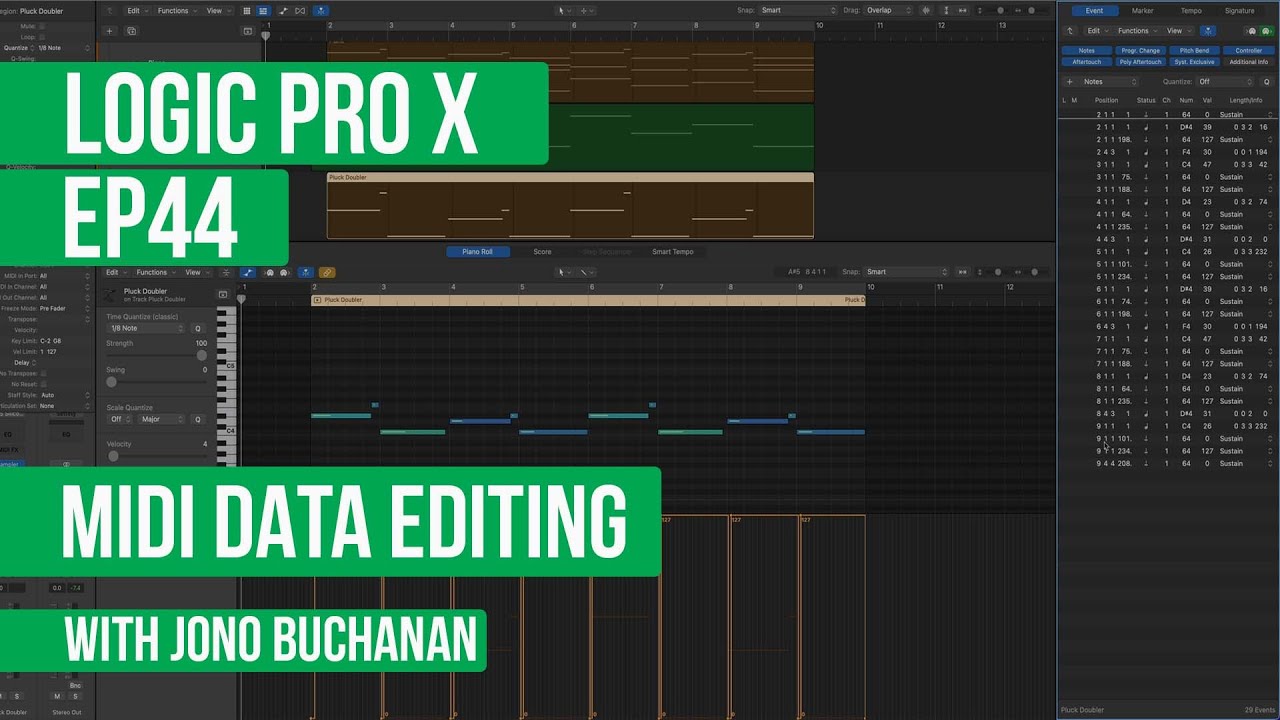Toggle Catch Playhead icon in Piano Roll toolbar
This screenshot has width=1280, height=720.
305,272
